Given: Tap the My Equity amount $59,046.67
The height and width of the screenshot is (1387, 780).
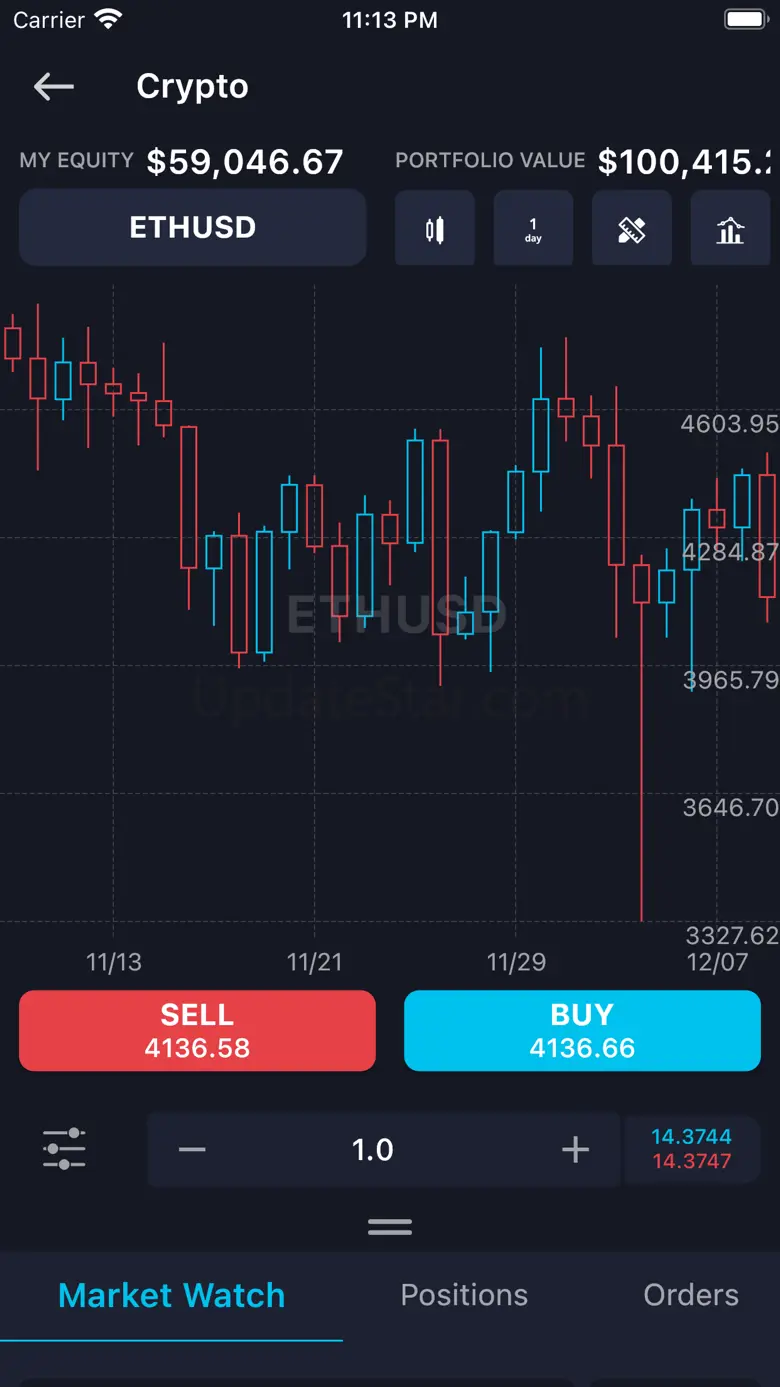Looking at the screenshot, I should pos(245,162).
